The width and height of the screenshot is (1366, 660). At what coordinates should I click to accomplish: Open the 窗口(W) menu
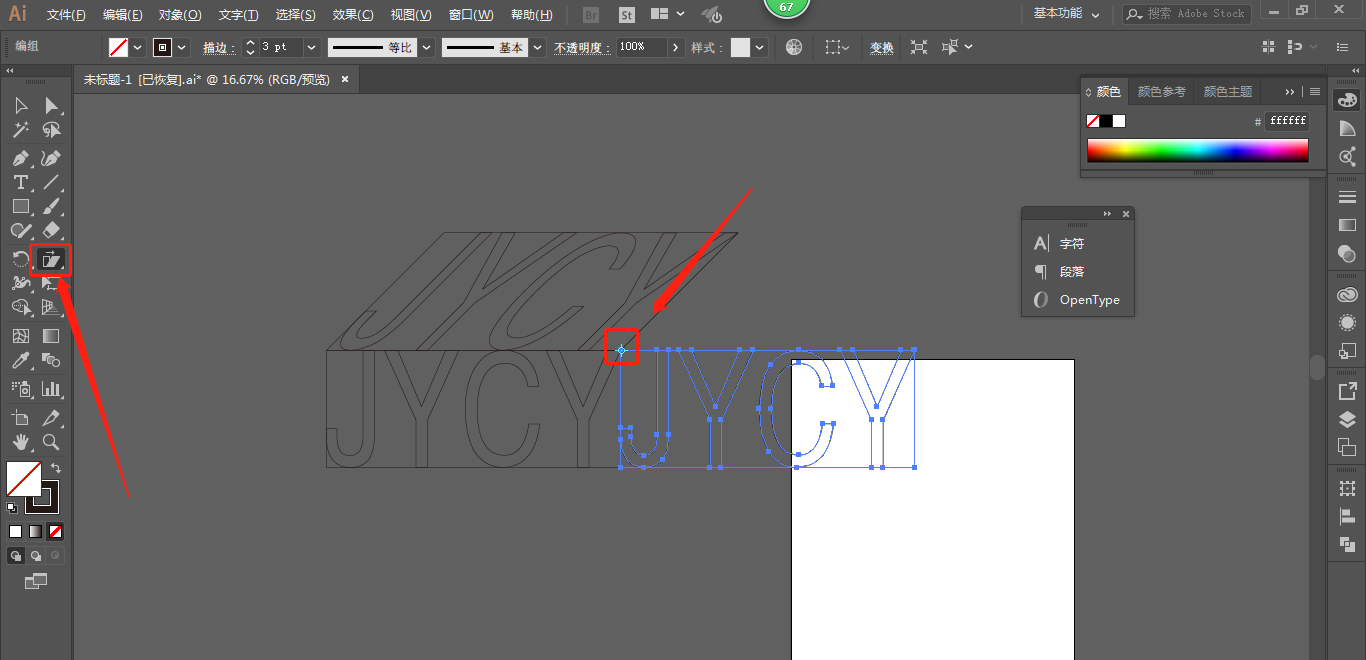471,15
